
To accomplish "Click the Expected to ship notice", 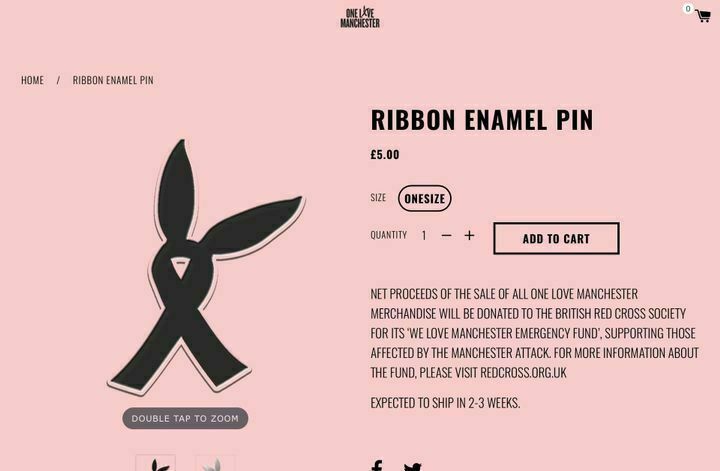I will [x=445, y=403].
